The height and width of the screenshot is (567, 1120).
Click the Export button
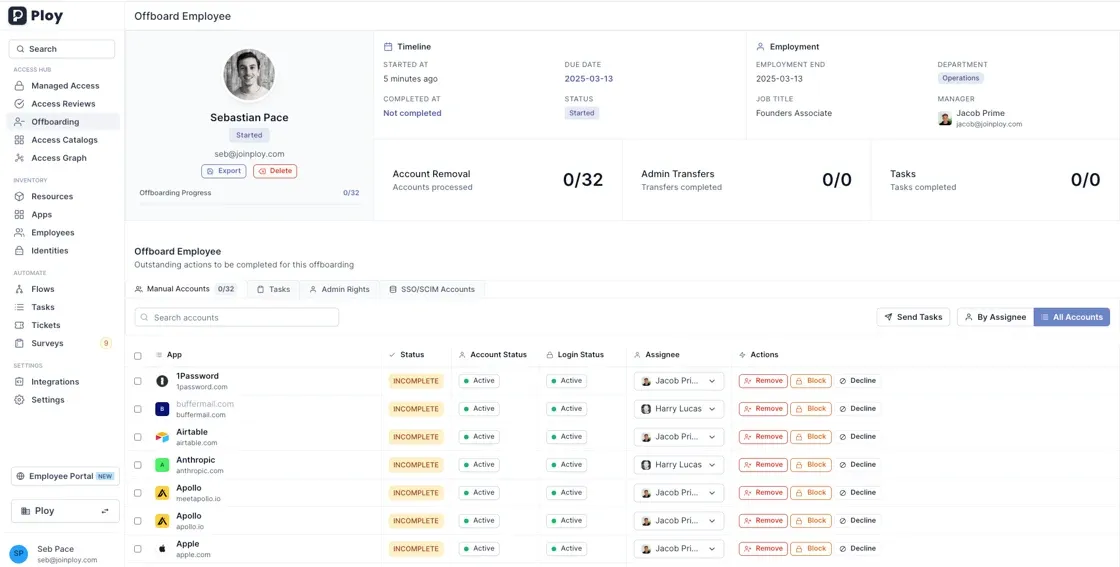coord(224,171)
